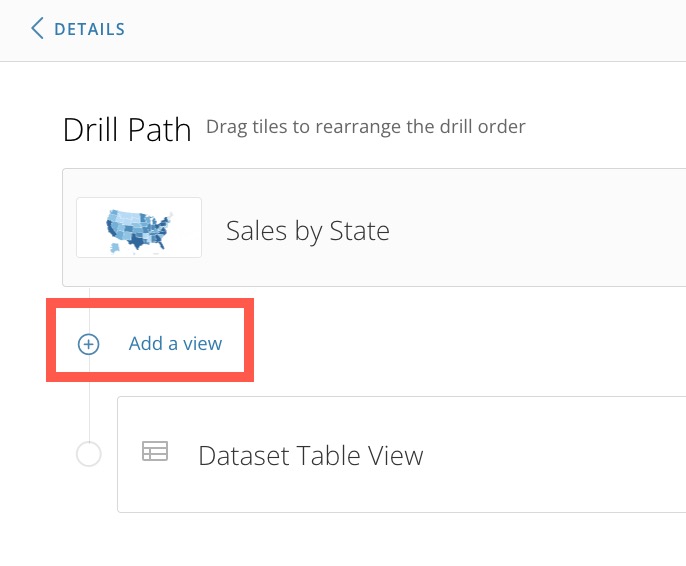The height and width of the screenshot is (566, 686).
Task: Select the empty area of the Sales by State tile
Action: click(x=538, y=227)
